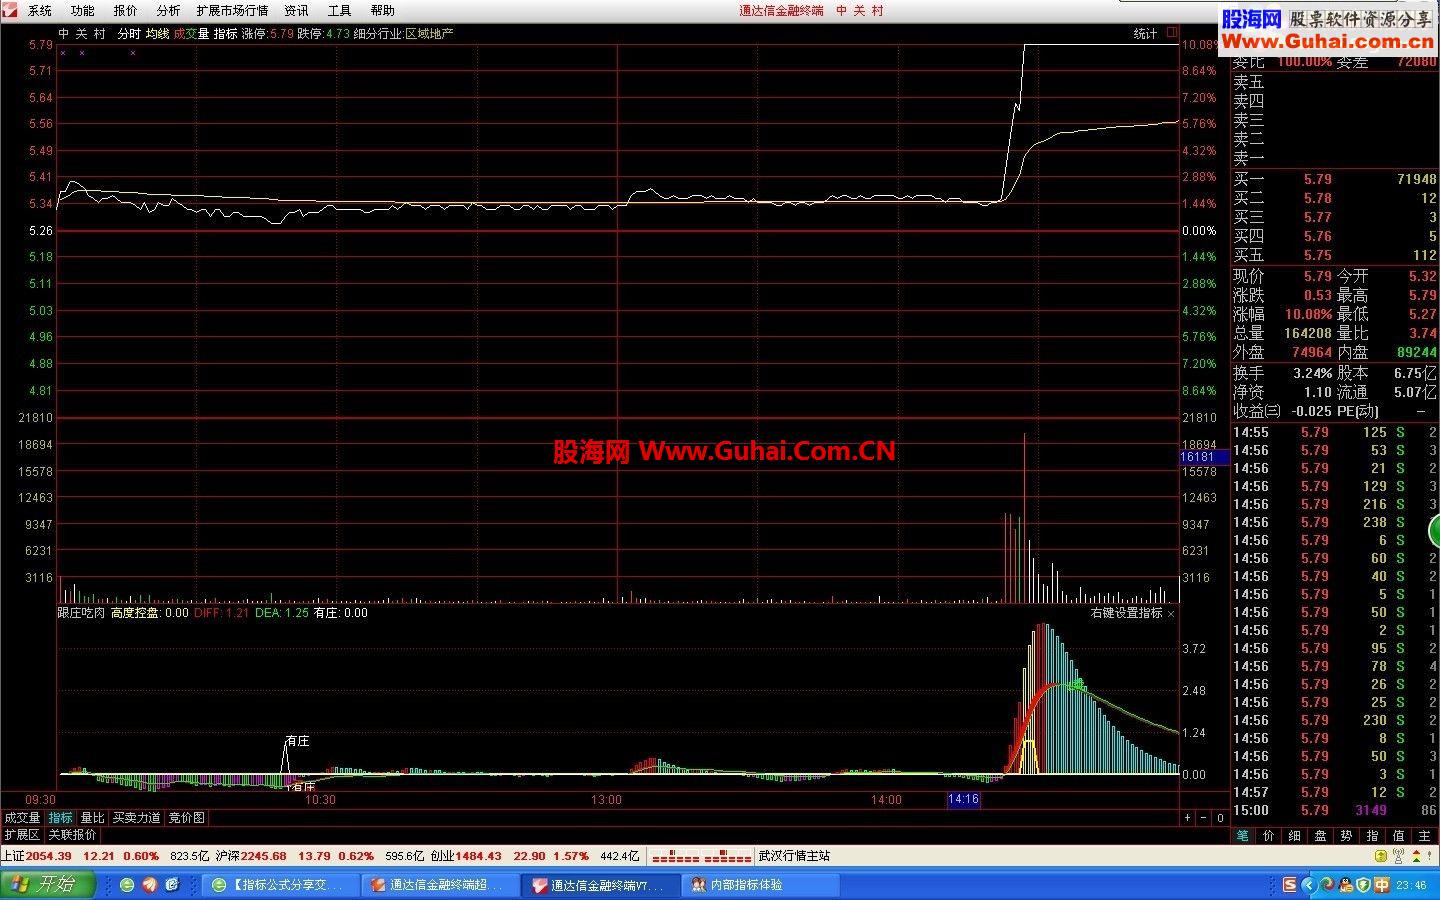Switch to 竞价图 bottom tab
This screenshot has width=1440, height=900.
click(186, 818)
